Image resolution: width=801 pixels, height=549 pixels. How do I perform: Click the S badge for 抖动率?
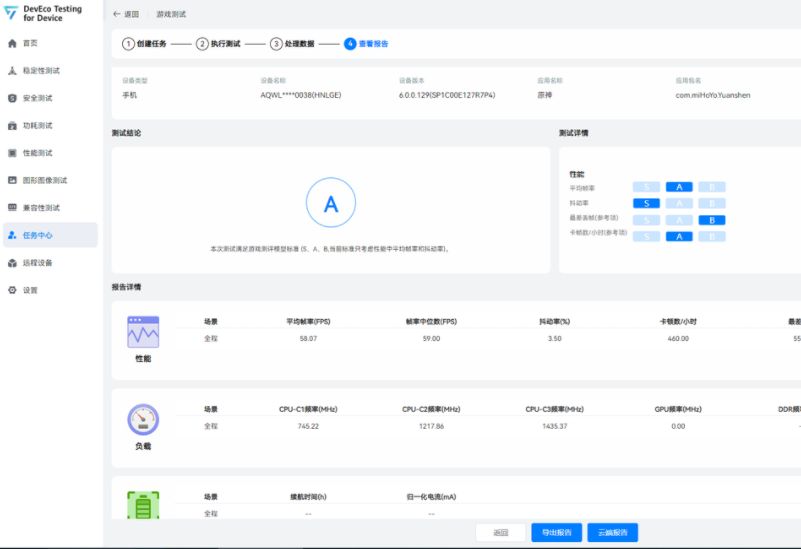click(646, 203)
